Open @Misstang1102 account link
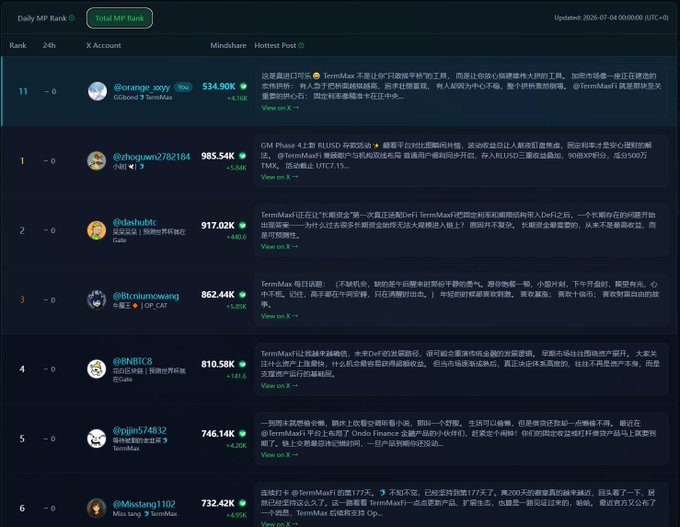The height and width of the screenshot is (527, 680). (x=144, y=504)
